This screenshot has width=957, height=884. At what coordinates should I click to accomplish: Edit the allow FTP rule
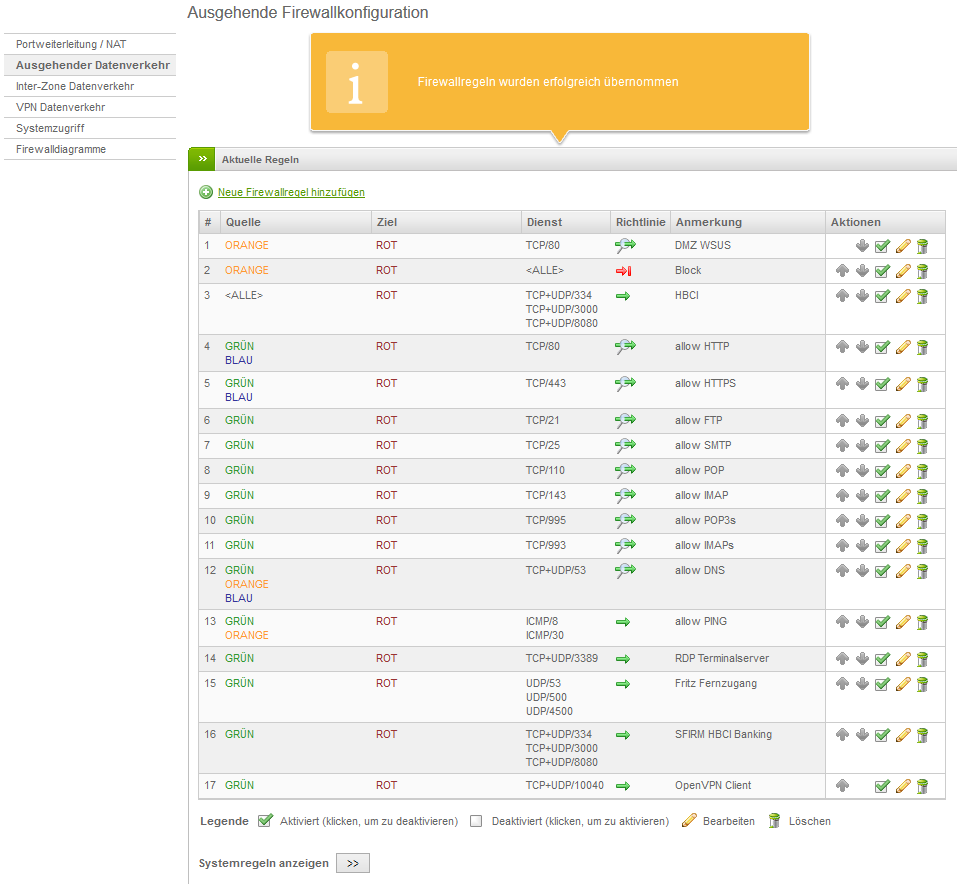[903, 421]
